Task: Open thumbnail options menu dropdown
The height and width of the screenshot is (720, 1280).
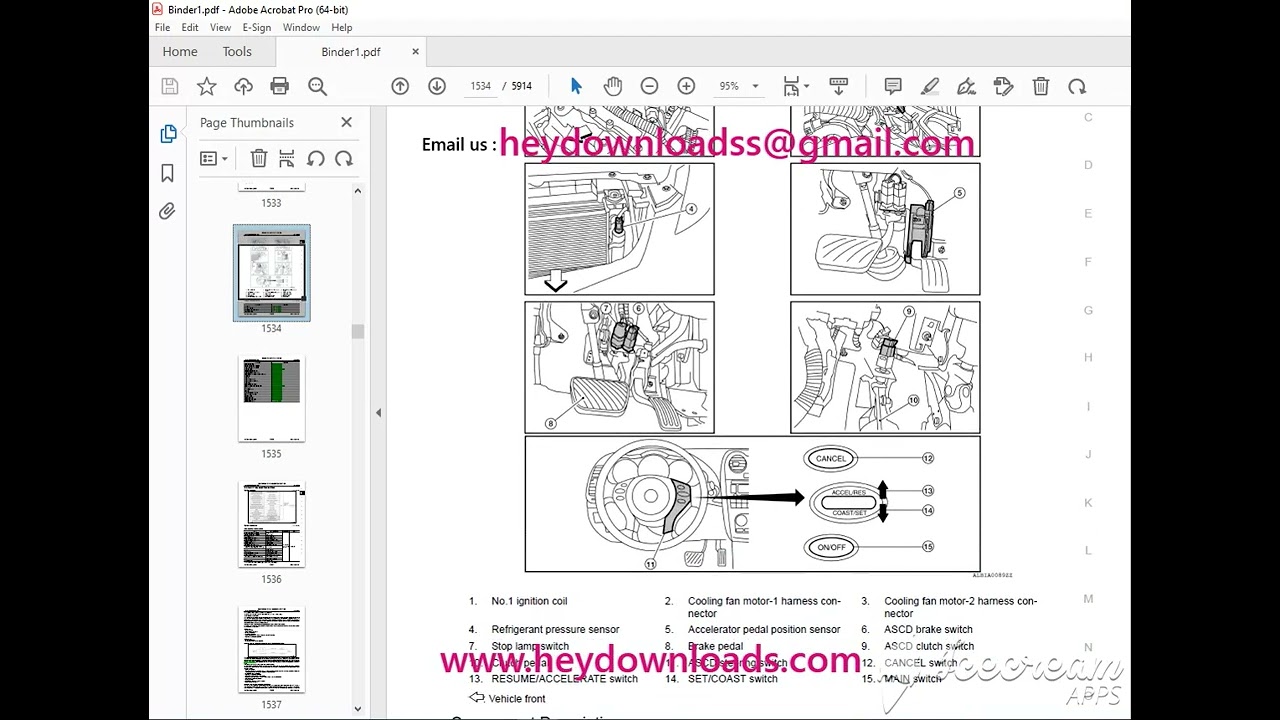Action: pos(213,159)
